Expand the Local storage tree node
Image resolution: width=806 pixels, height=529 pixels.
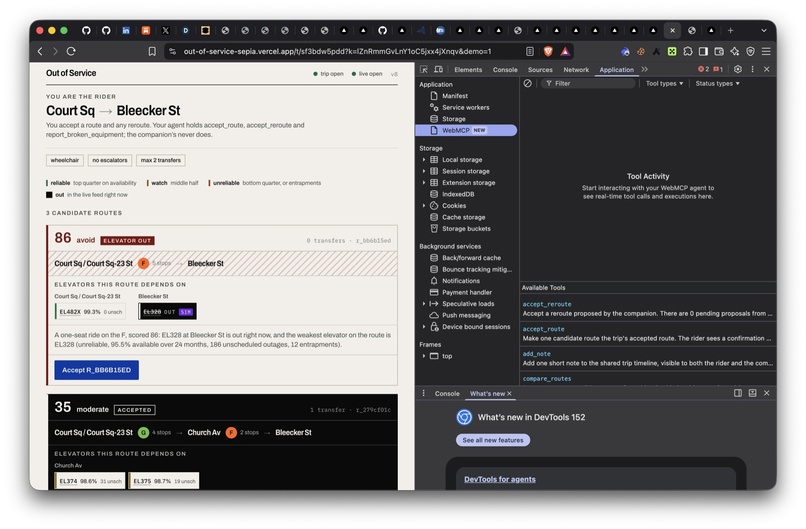(424, 160)
